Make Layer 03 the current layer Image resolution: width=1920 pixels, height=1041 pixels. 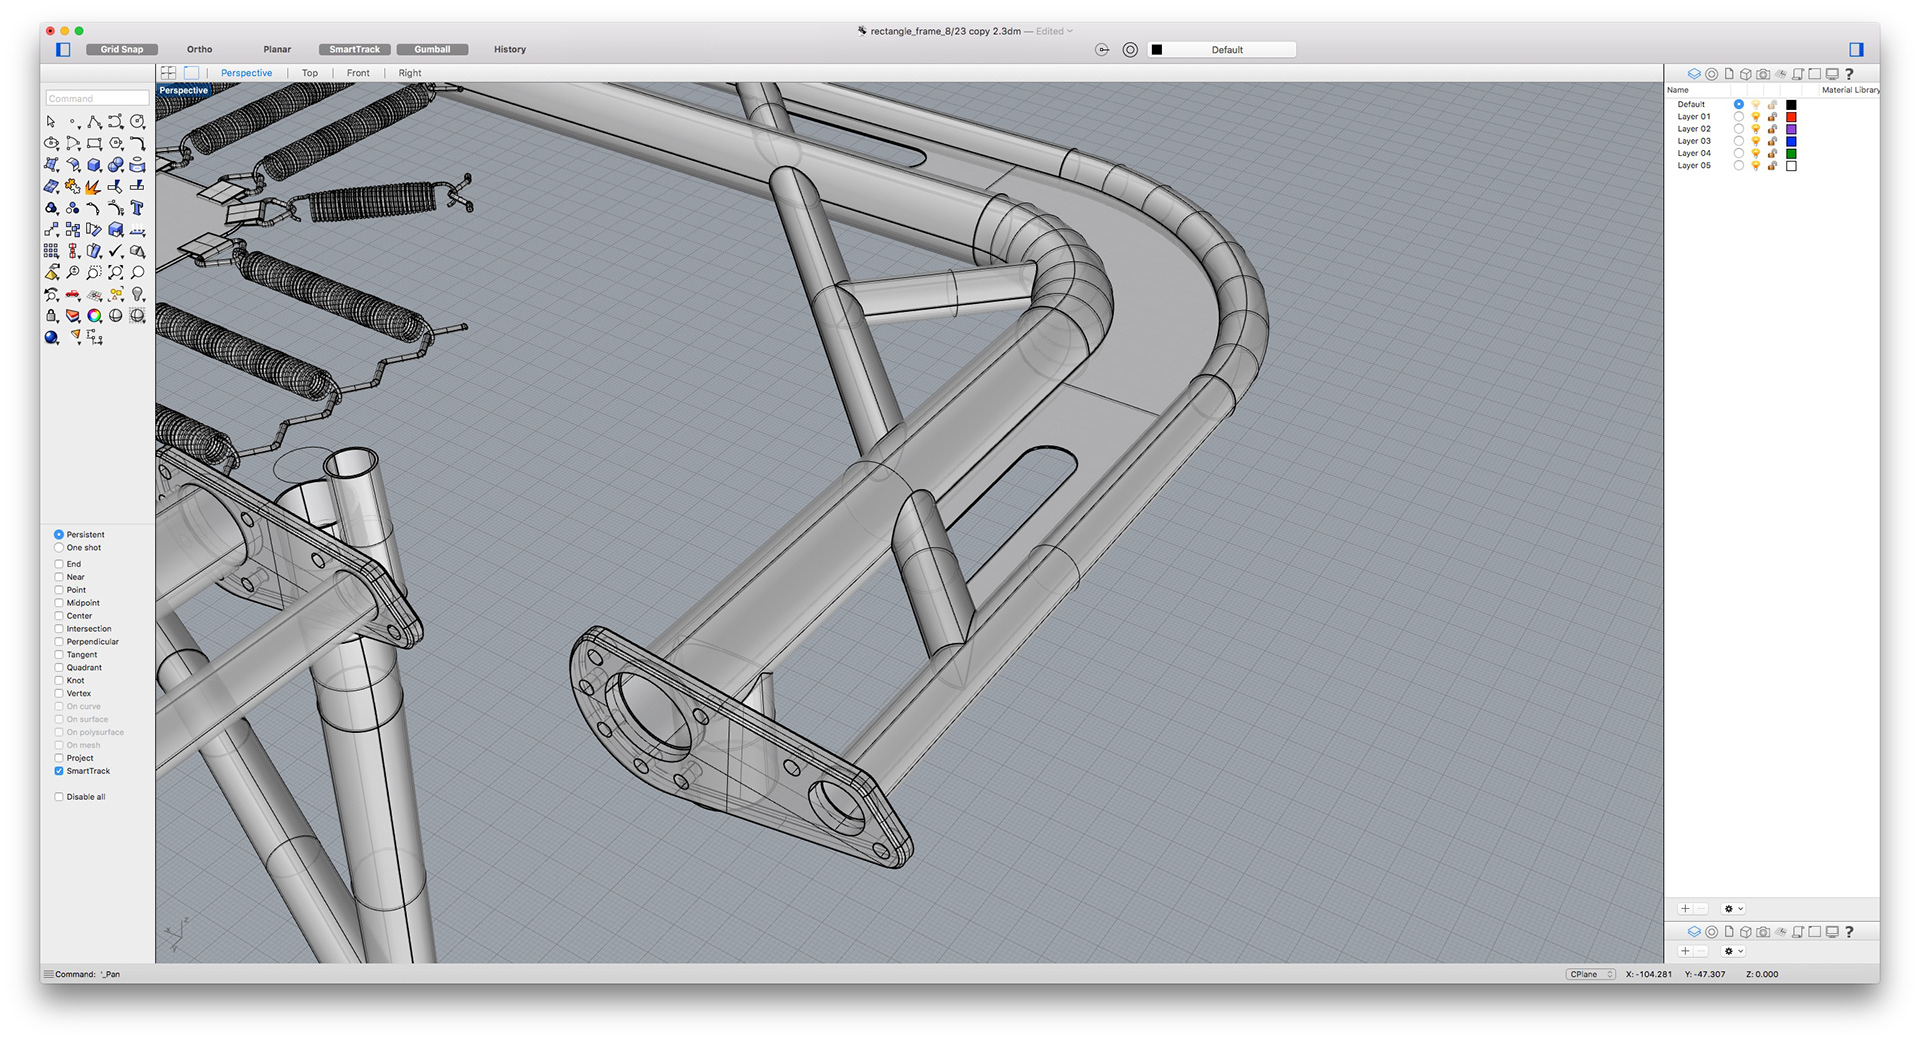(1738, 141)
